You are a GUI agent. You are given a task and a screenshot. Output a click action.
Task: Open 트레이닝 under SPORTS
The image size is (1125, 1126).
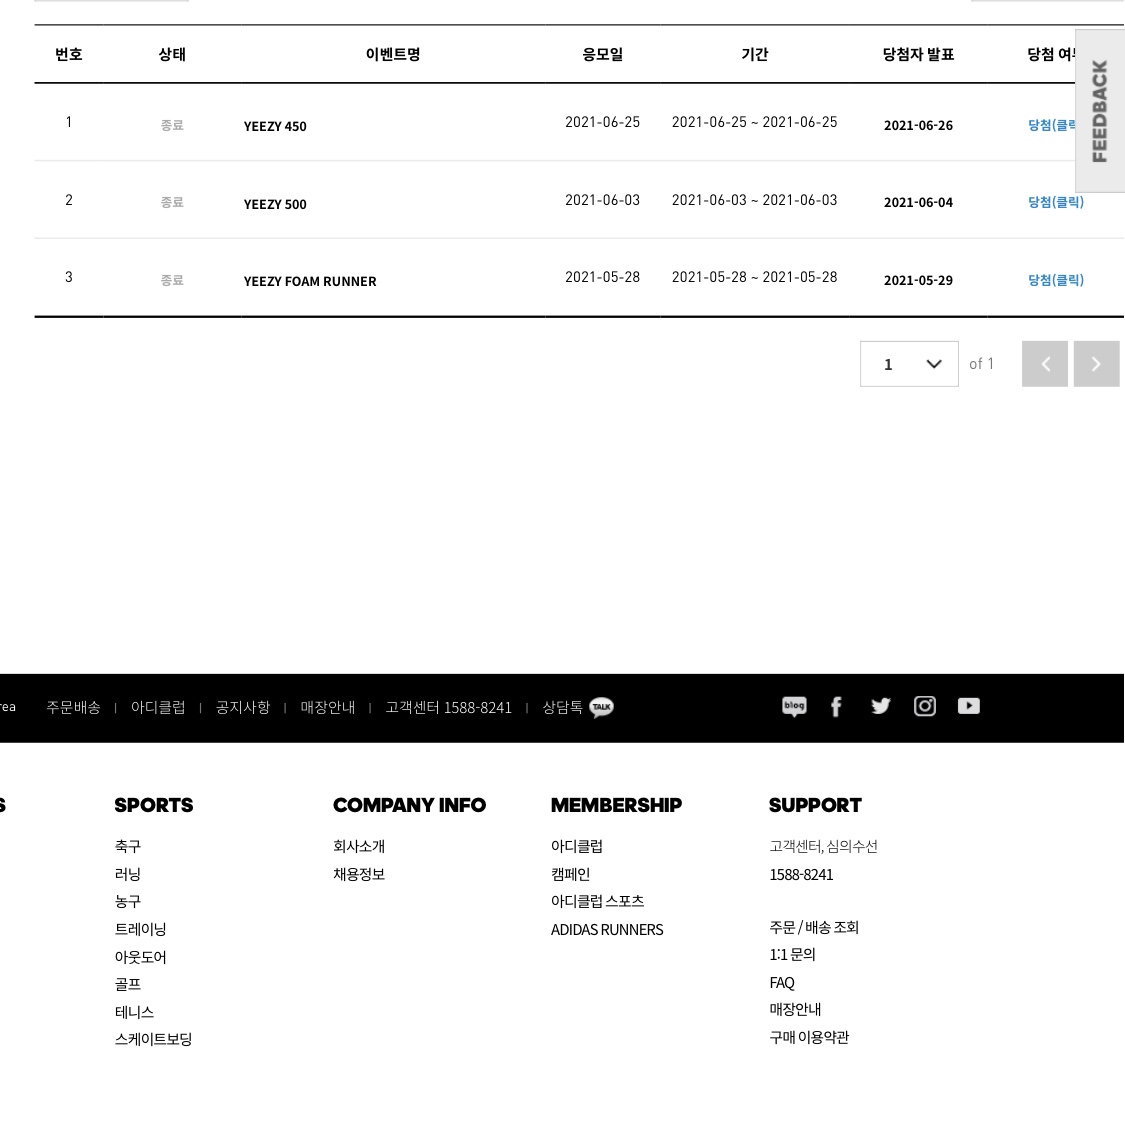pyautogui.click(x=141, y=929)
